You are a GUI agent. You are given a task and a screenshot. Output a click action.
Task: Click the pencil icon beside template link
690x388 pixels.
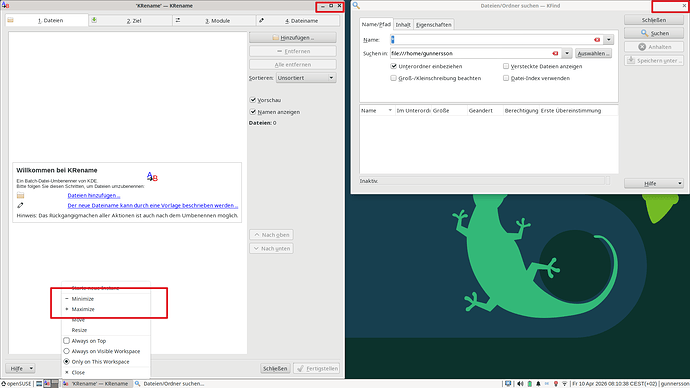point(20,205)
